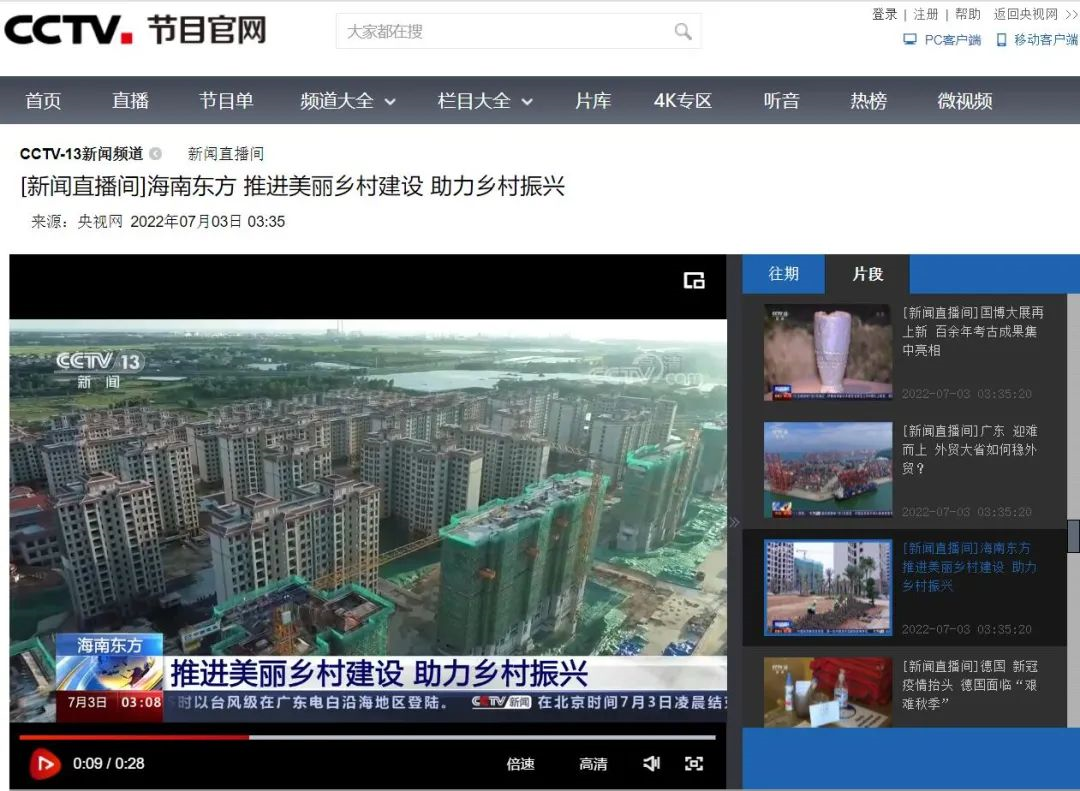This screenshot has width=1080, height=791.
Task: Expand the 栏目大全 dropdown menu
Action: (x=485, y=101)
